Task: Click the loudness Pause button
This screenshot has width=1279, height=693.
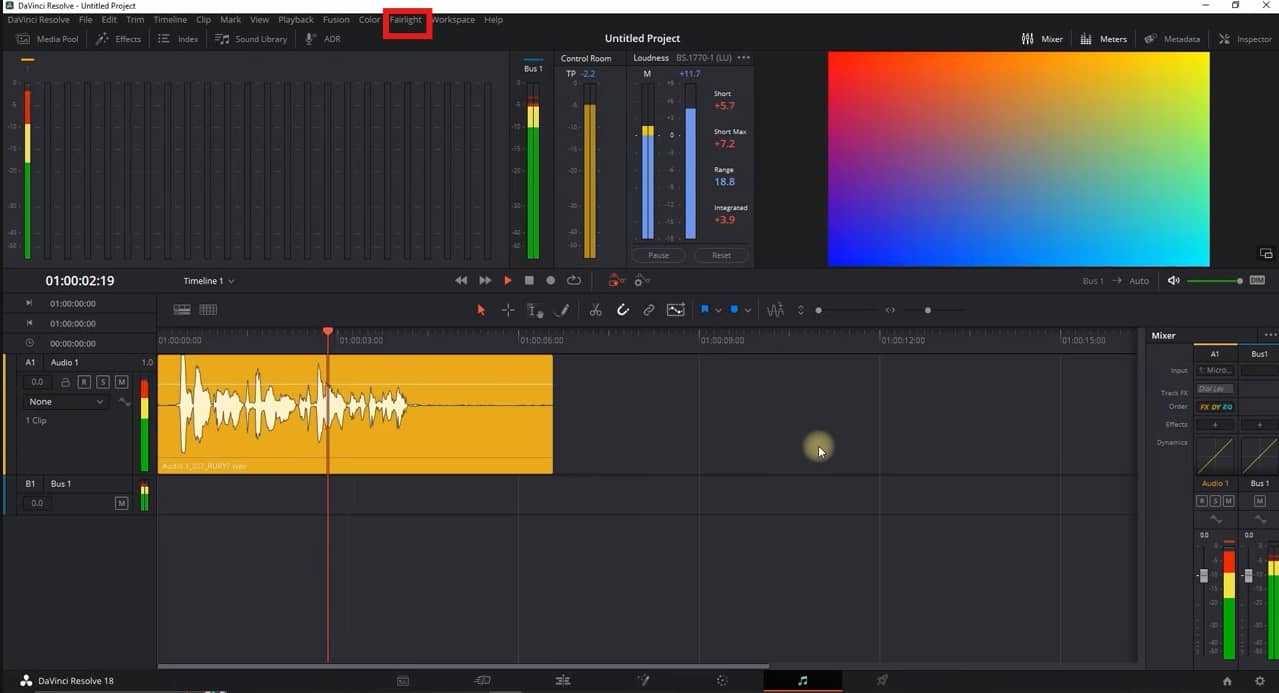Action: [x=658, y=255]
